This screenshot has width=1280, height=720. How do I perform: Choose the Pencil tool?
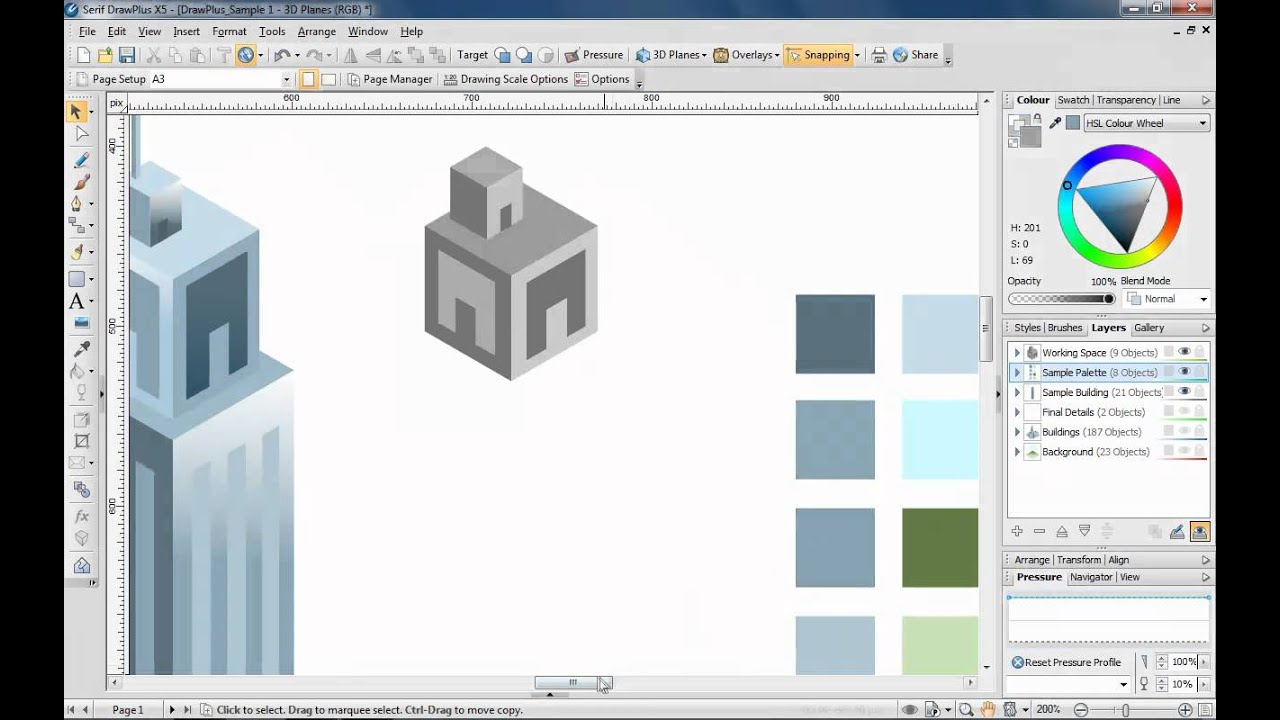pos(81,160)
